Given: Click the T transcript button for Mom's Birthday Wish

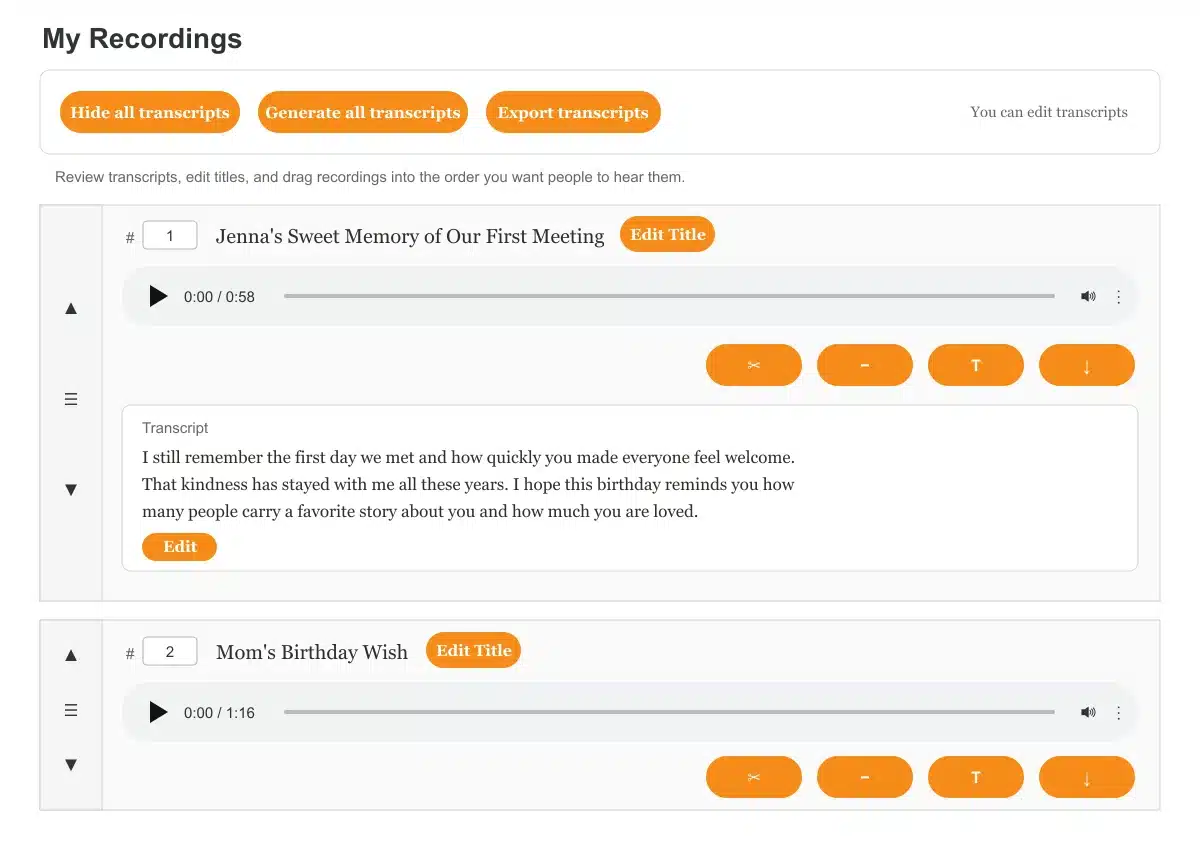Looking at the screenshot, I should tap(976, 777).
